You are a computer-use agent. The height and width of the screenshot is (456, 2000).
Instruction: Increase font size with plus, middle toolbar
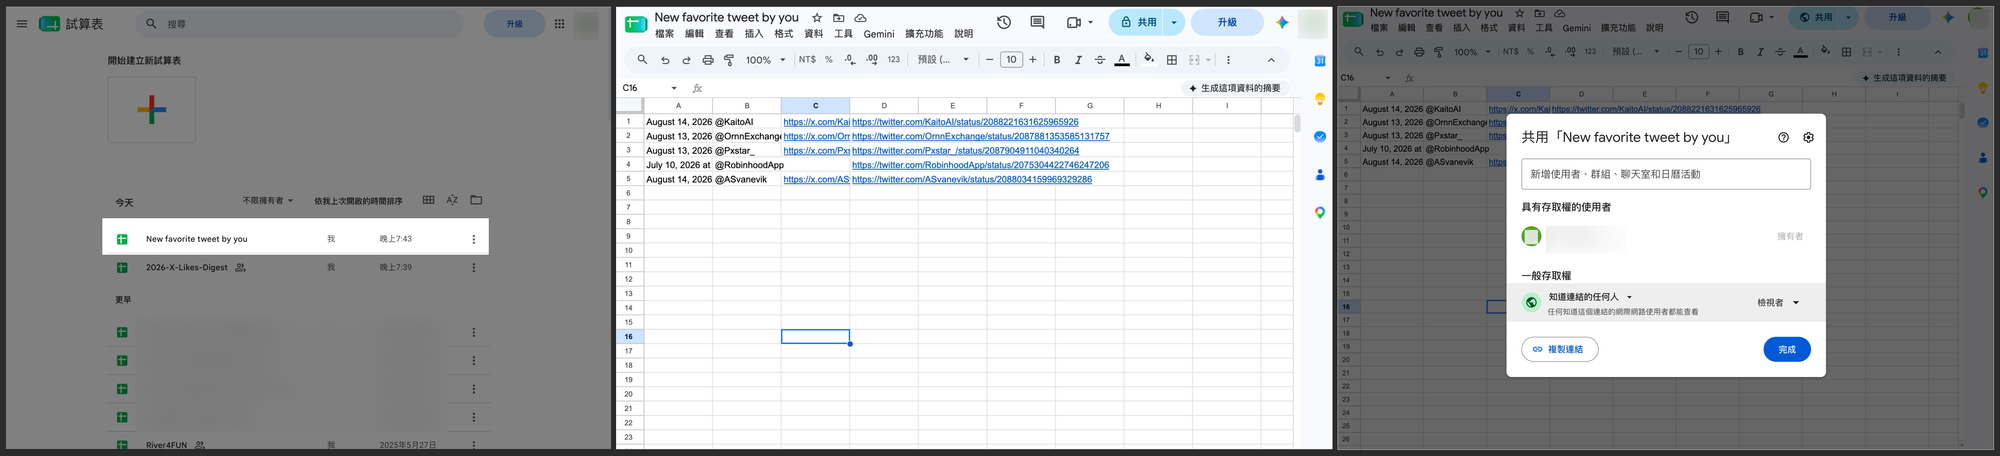click(x=1033, y=60)
